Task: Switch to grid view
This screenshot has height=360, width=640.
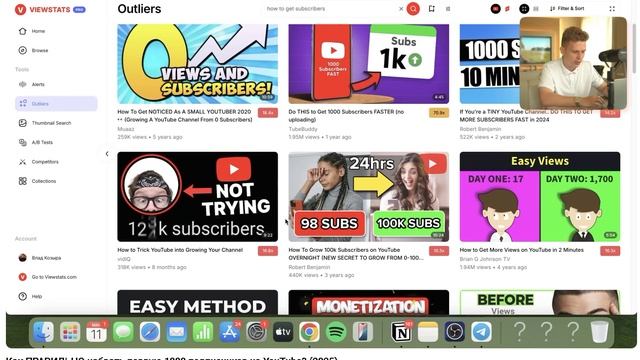Action: (524, 9)
